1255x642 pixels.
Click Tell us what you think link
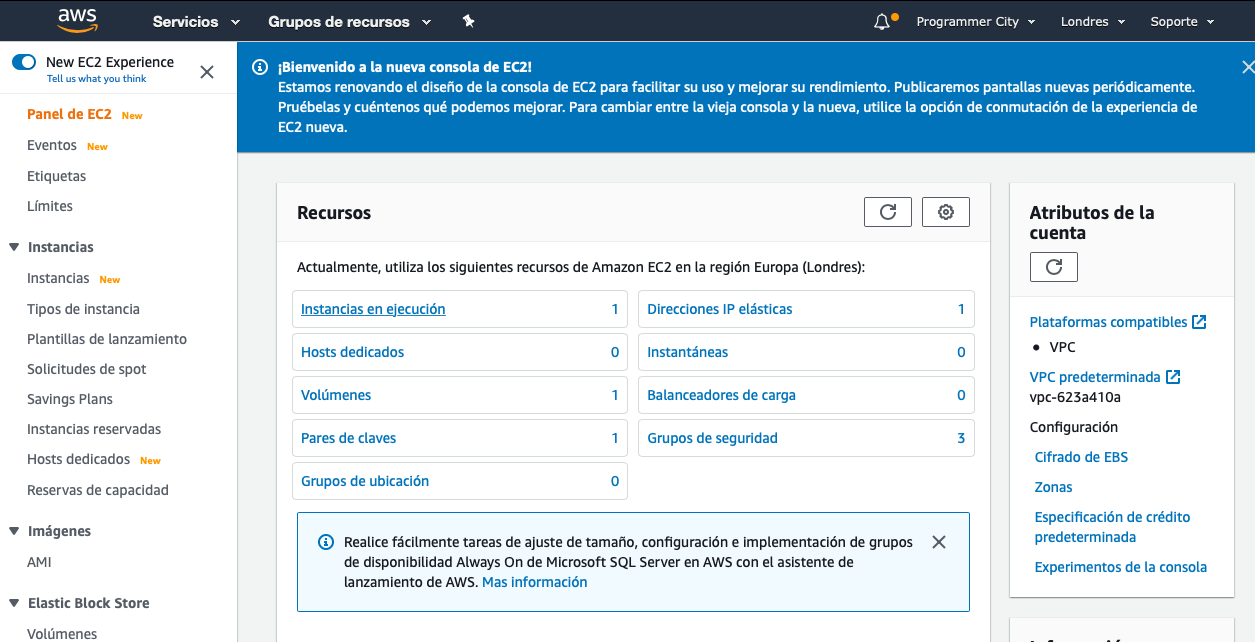[x=96, y=79]
